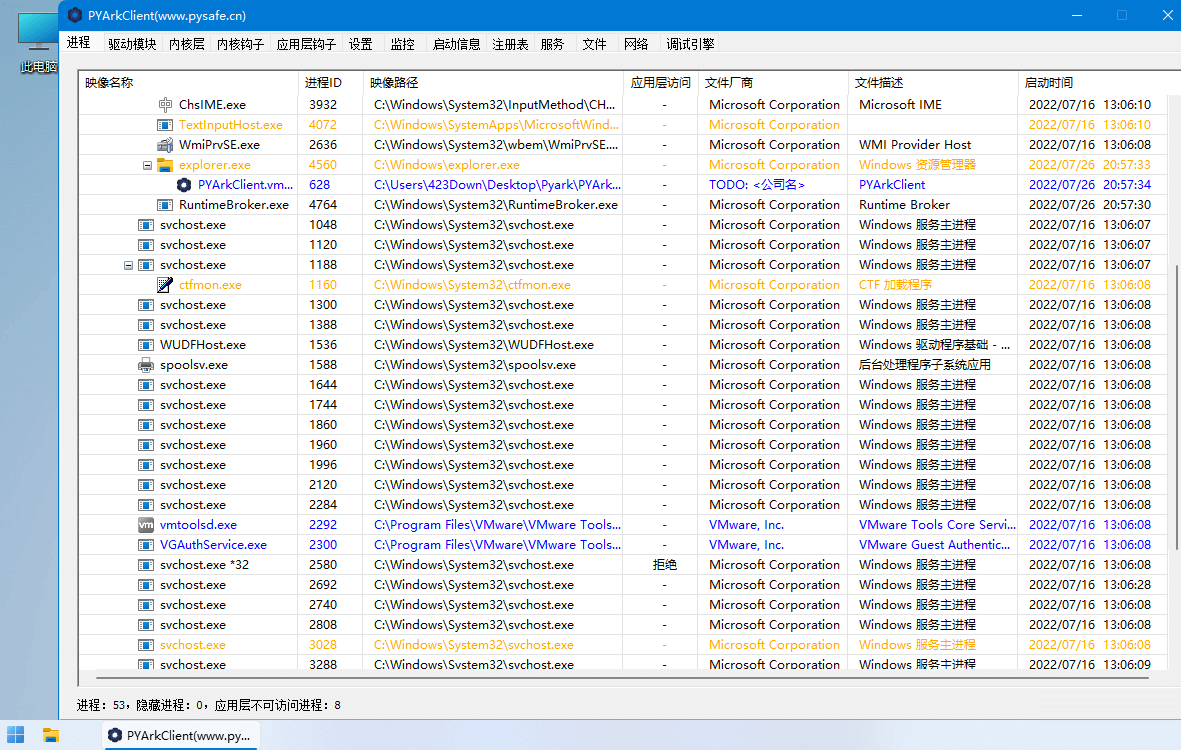
Task: Click the WUDFHost.exe process icon
Action: [146, 345]
